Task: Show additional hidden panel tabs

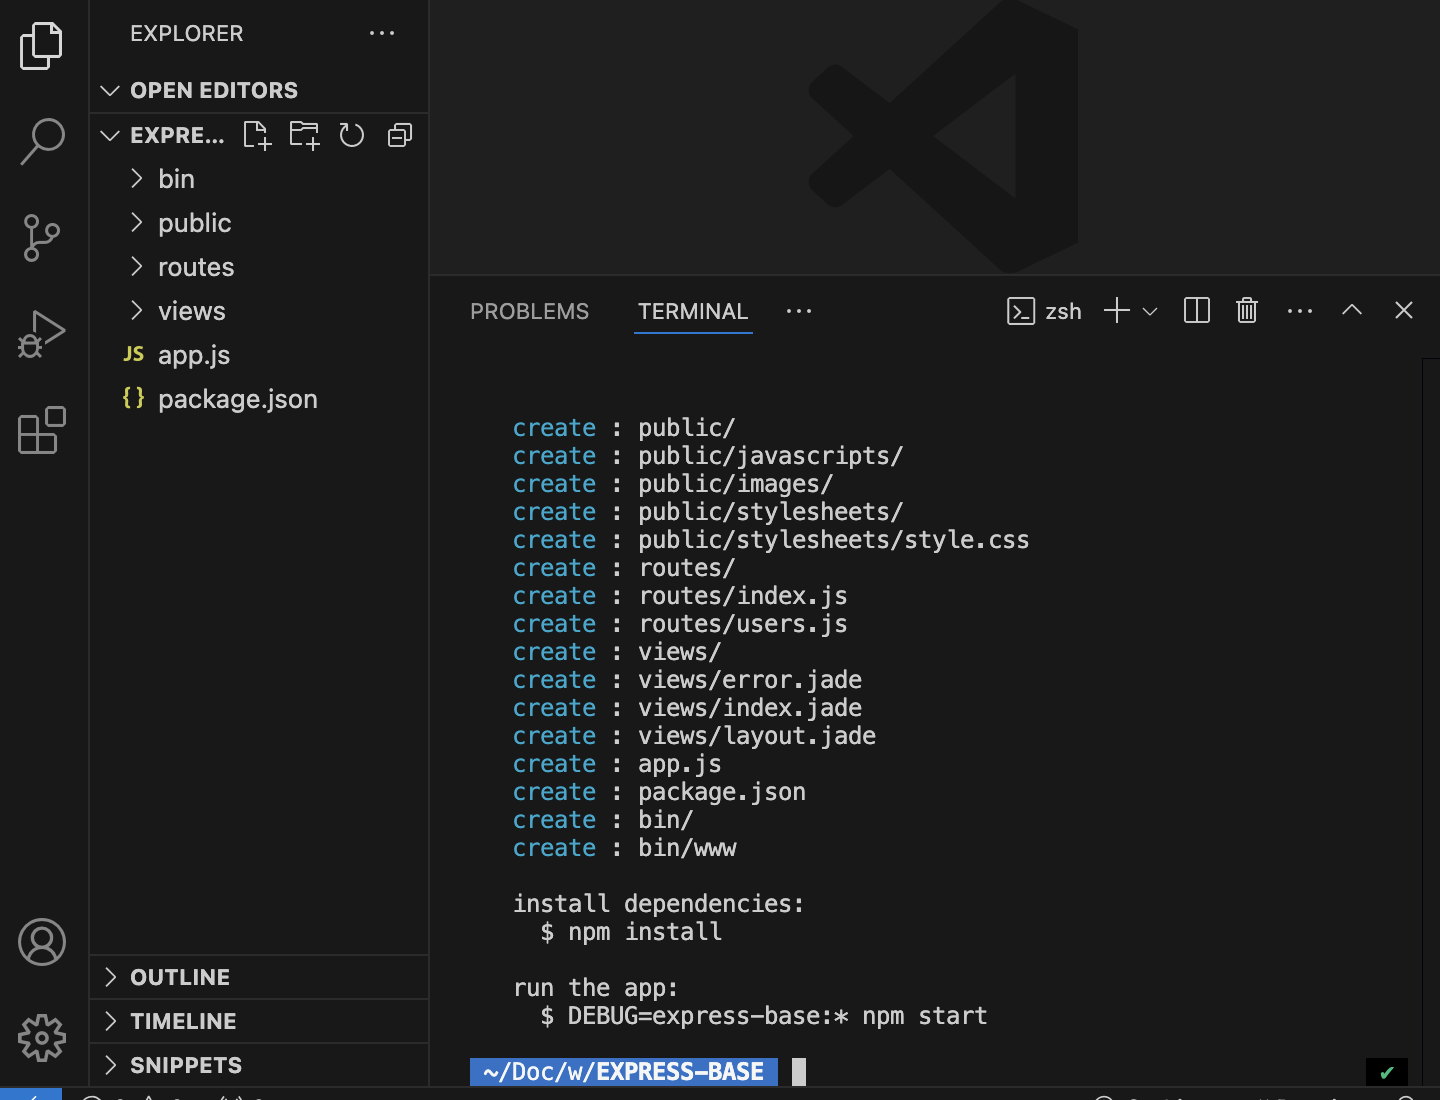Action: coord(799,312)
